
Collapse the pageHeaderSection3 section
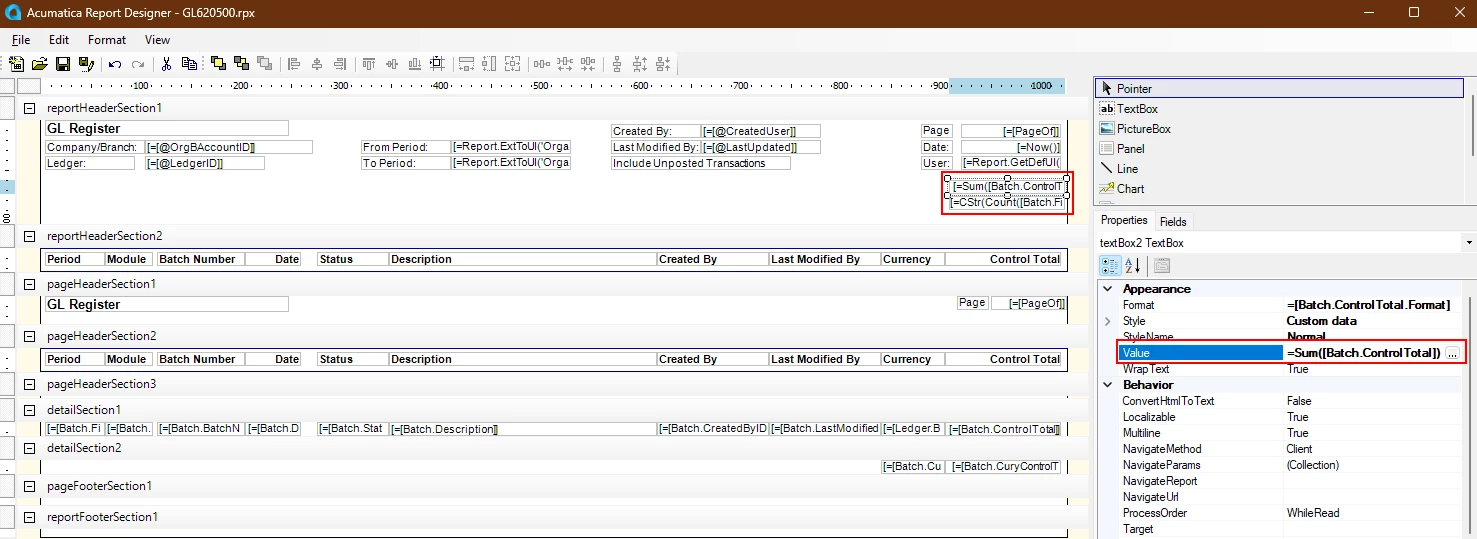[x=29, y=385]
